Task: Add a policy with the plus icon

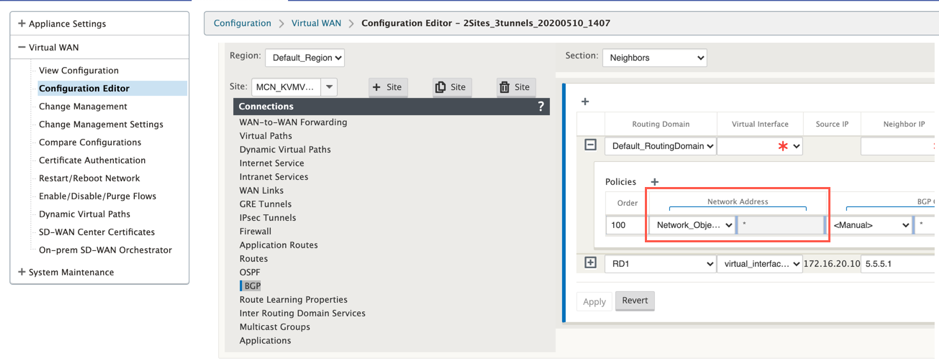Action: [655, 181]
